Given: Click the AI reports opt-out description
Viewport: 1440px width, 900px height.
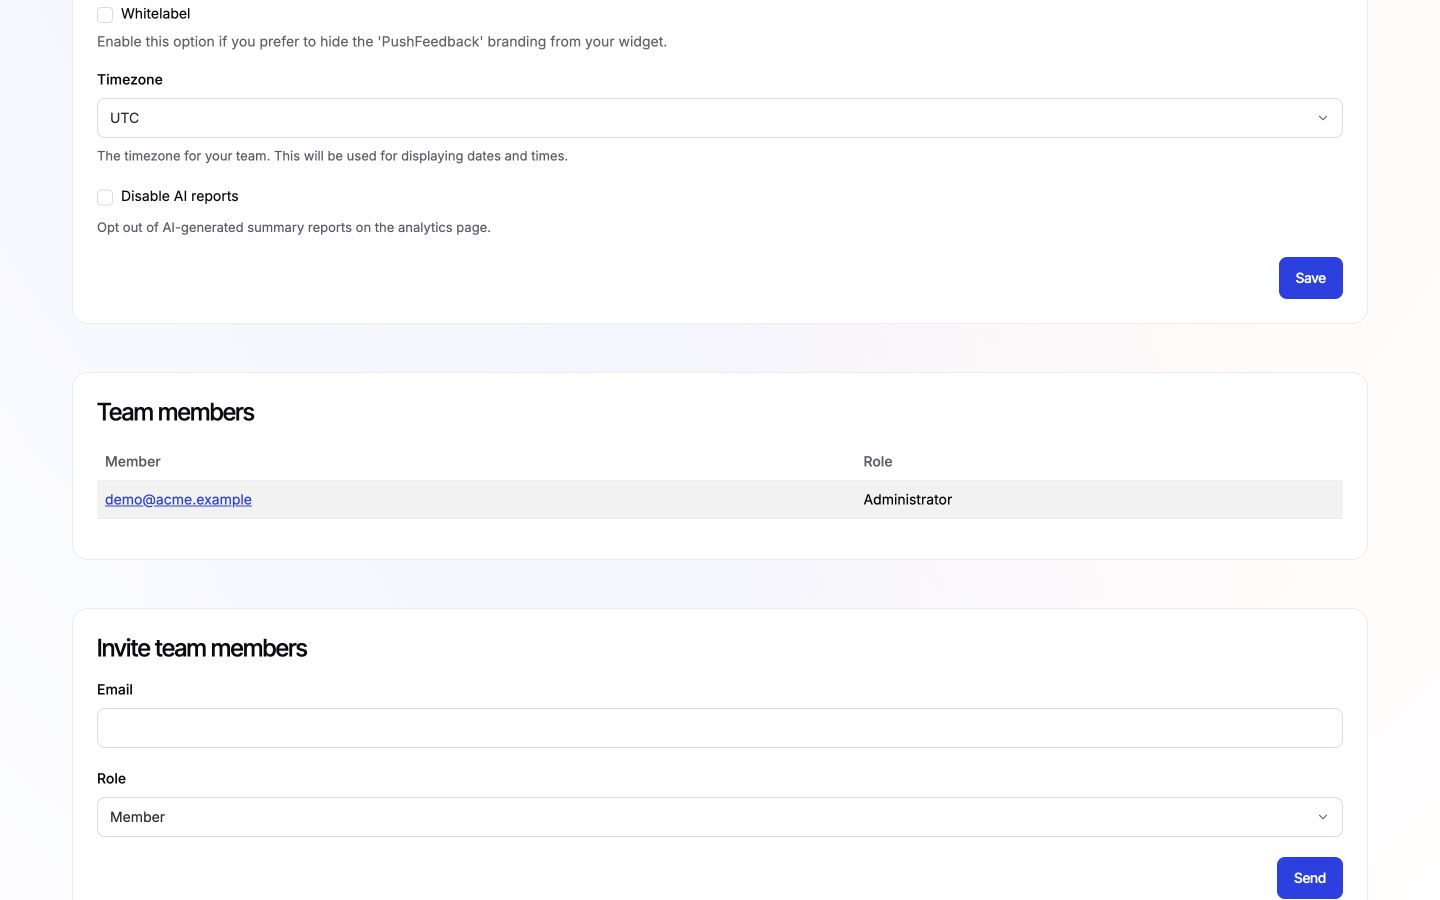Looking at the screenshot, I should click(x=294, y=227).
